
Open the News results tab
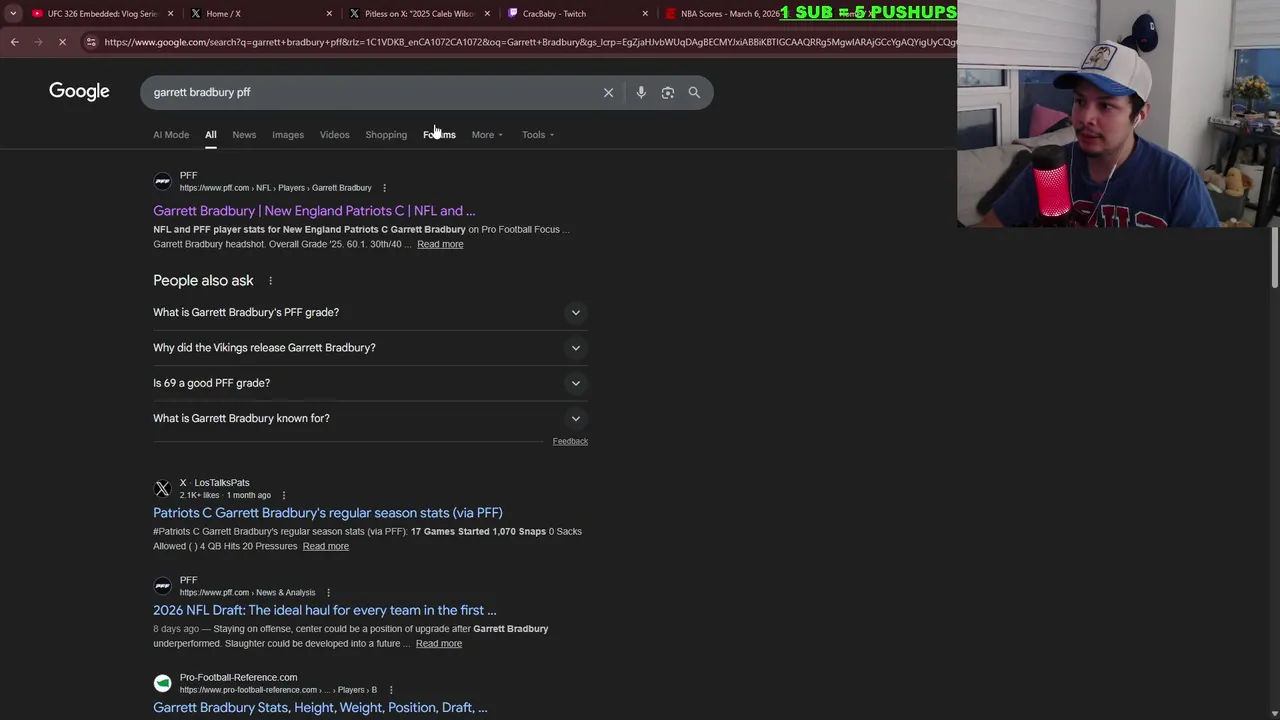[244, 135]
